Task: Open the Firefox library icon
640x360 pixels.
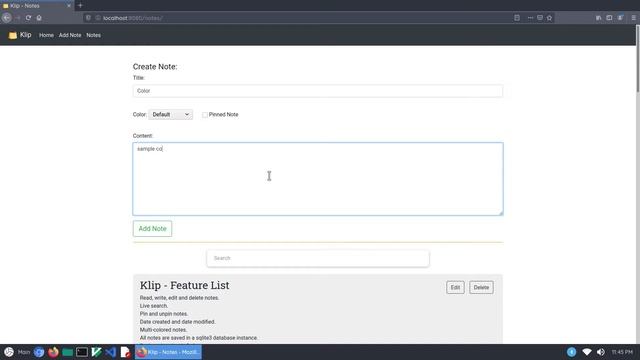Action: (x=598, y=18)
